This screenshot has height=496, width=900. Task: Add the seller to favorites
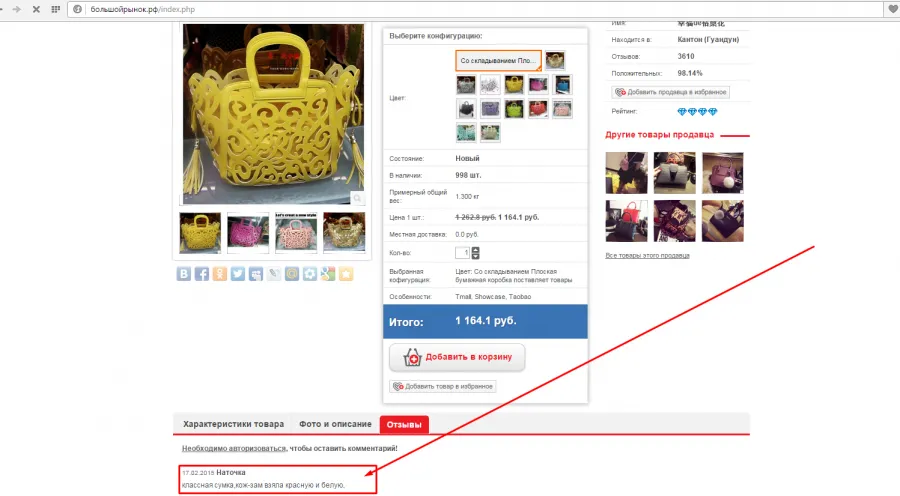671,92
